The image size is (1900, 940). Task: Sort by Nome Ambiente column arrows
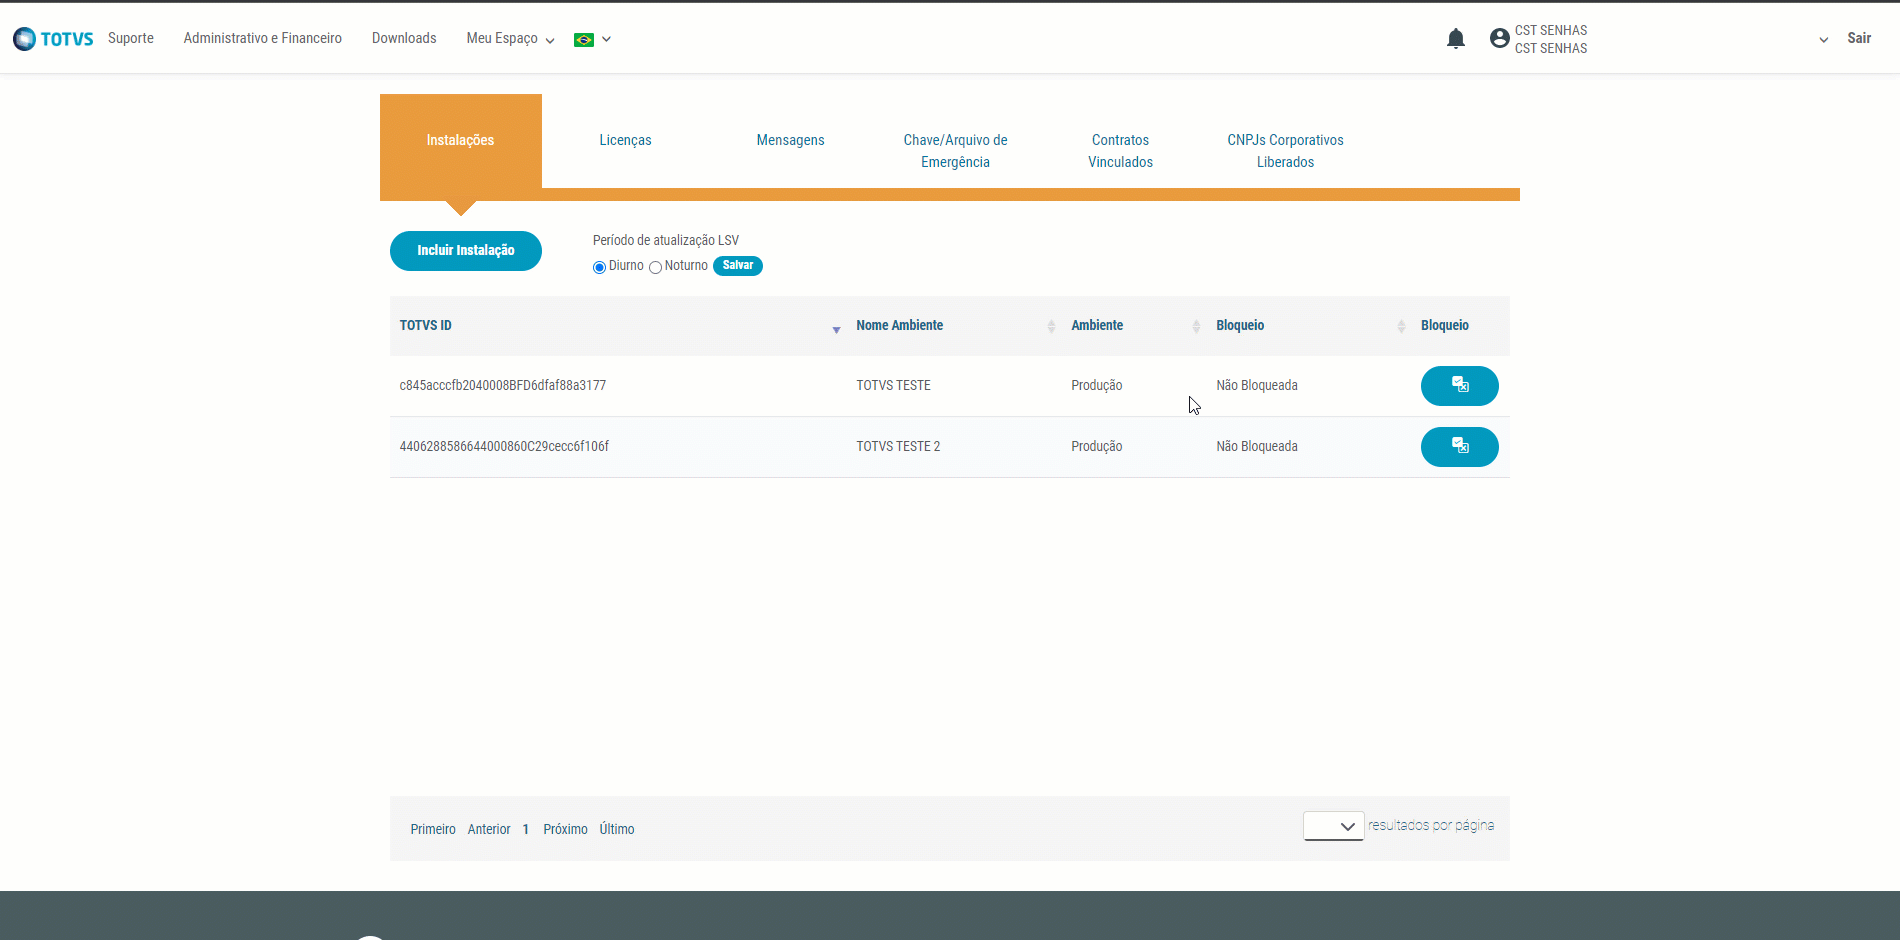pos(1051,327)
